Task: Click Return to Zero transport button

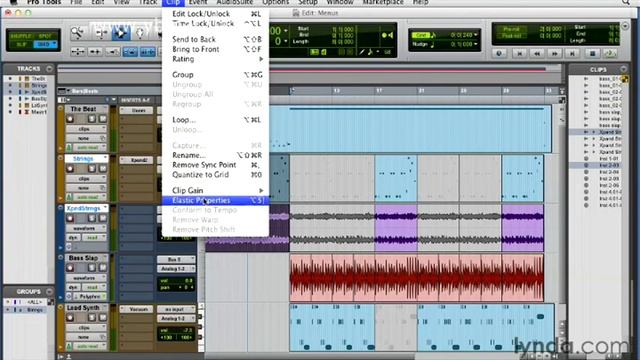Action: (520, 53)
